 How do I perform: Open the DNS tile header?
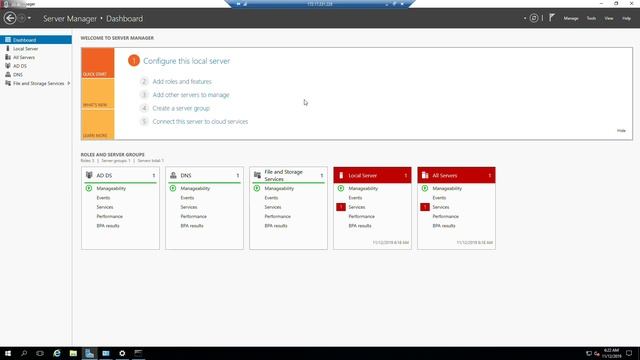click(204, 175)
